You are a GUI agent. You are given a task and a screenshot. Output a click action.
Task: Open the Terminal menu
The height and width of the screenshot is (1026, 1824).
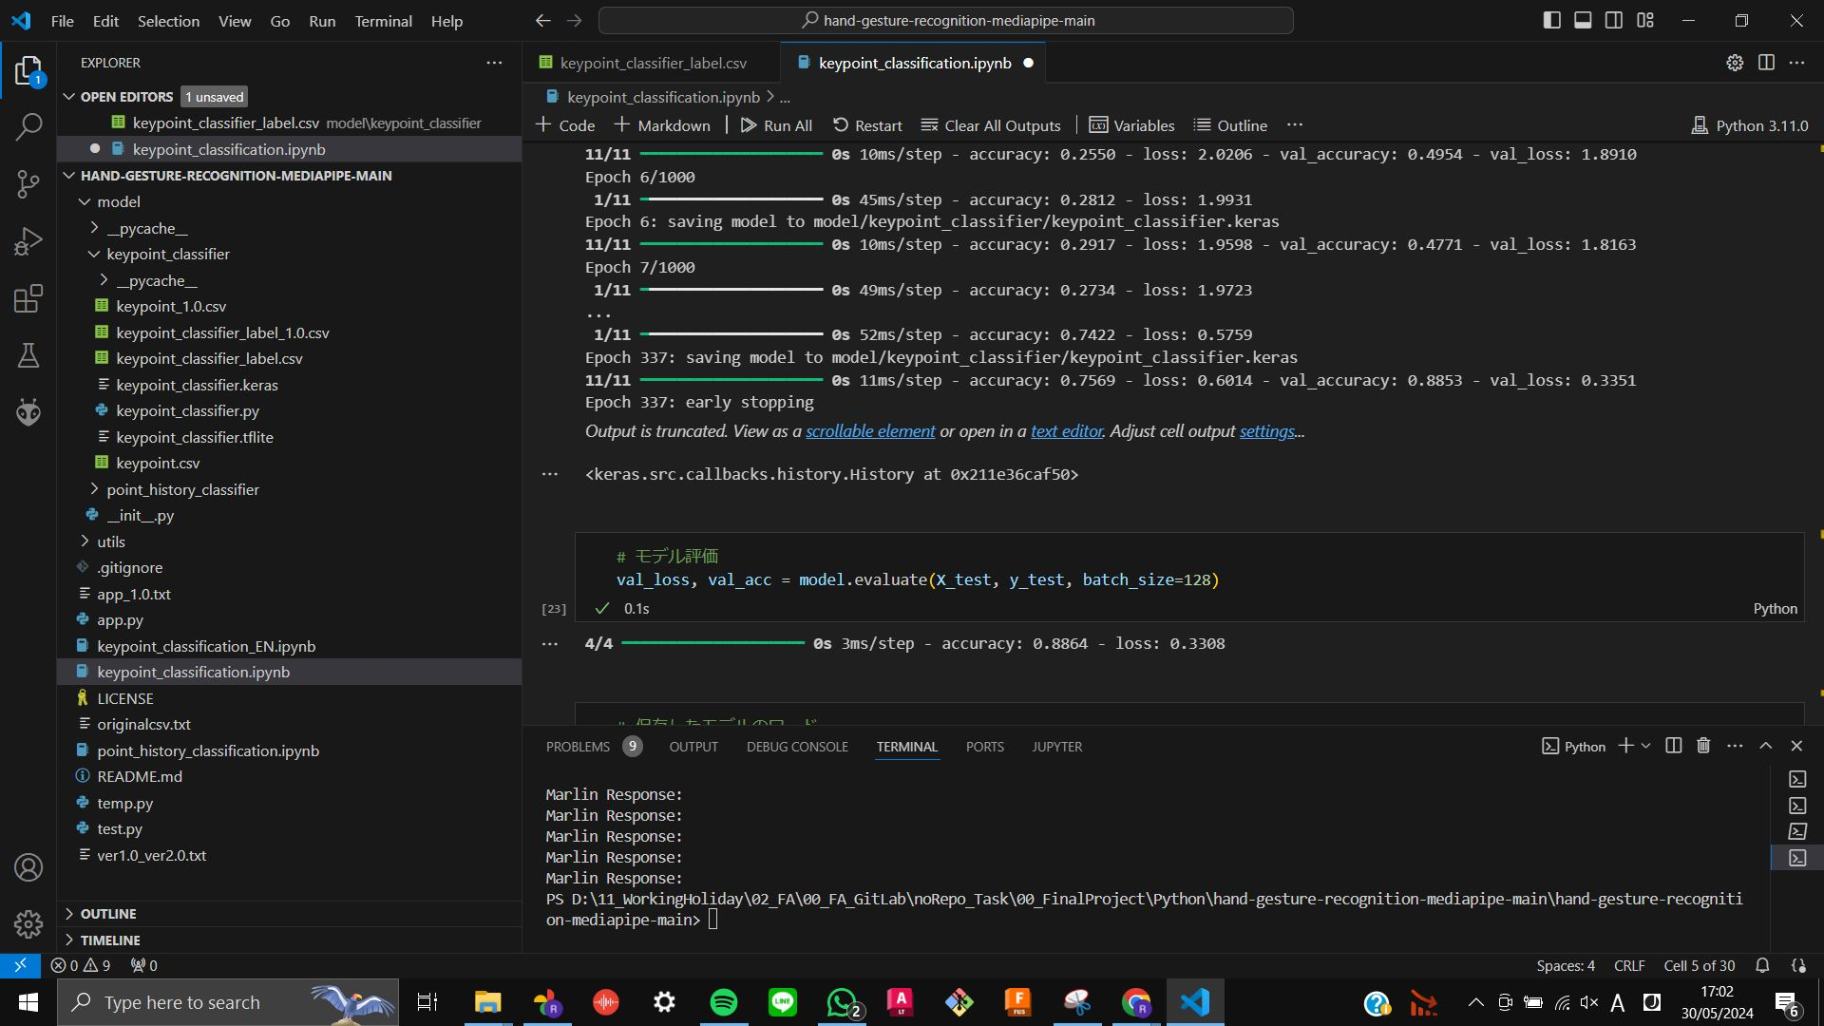383,20
